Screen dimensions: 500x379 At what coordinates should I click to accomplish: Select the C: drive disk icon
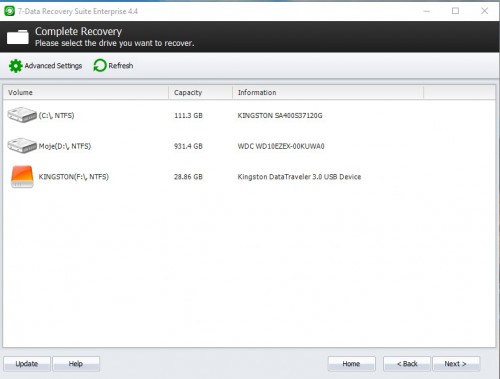pos(22,115)
